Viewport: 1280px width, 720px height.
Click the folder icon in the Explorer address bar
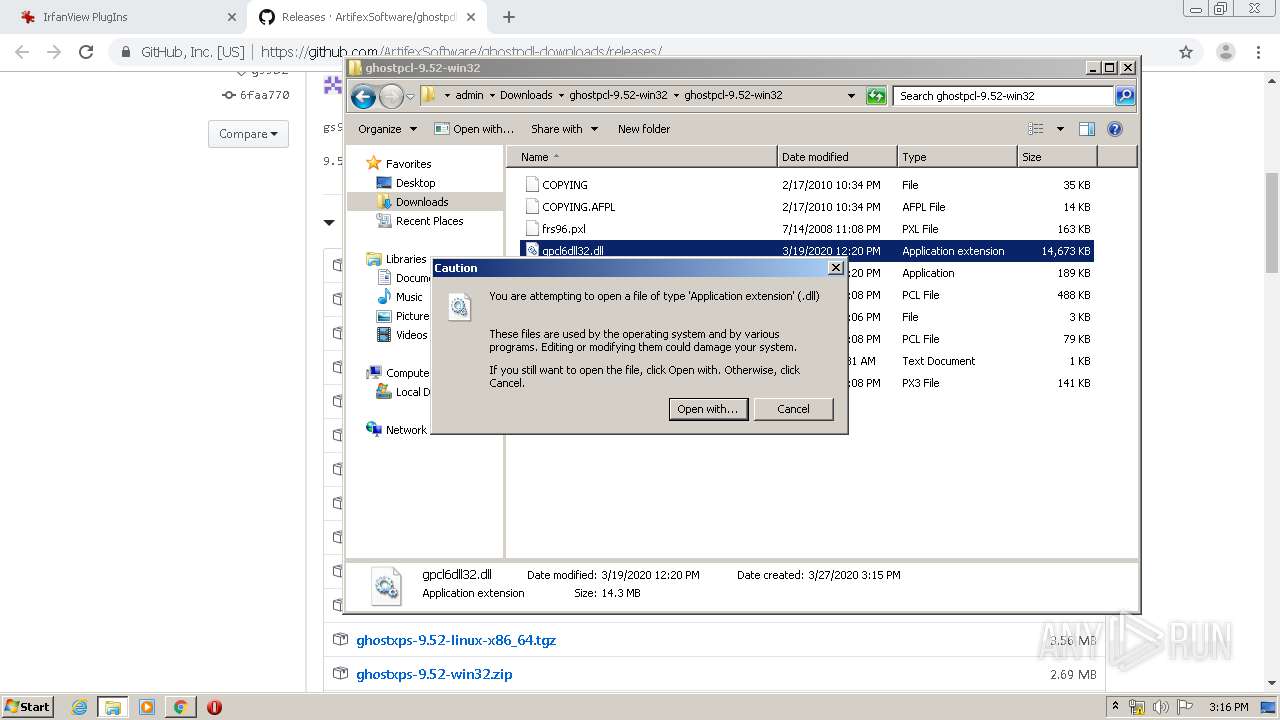click(428, 96)
